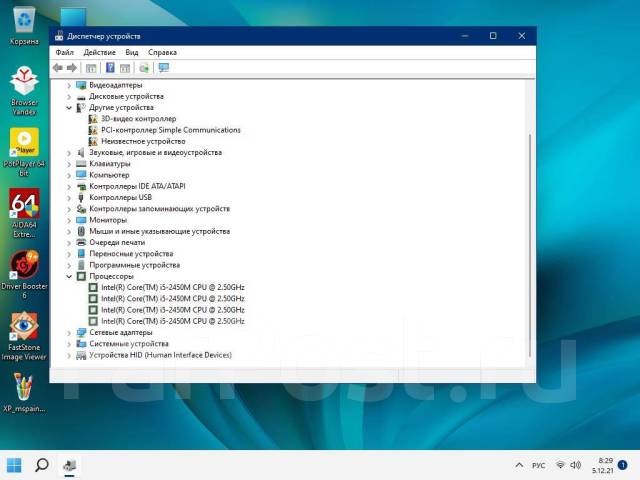Open the Windows Start menu
The image size is (640, 480).
[14, 465]
